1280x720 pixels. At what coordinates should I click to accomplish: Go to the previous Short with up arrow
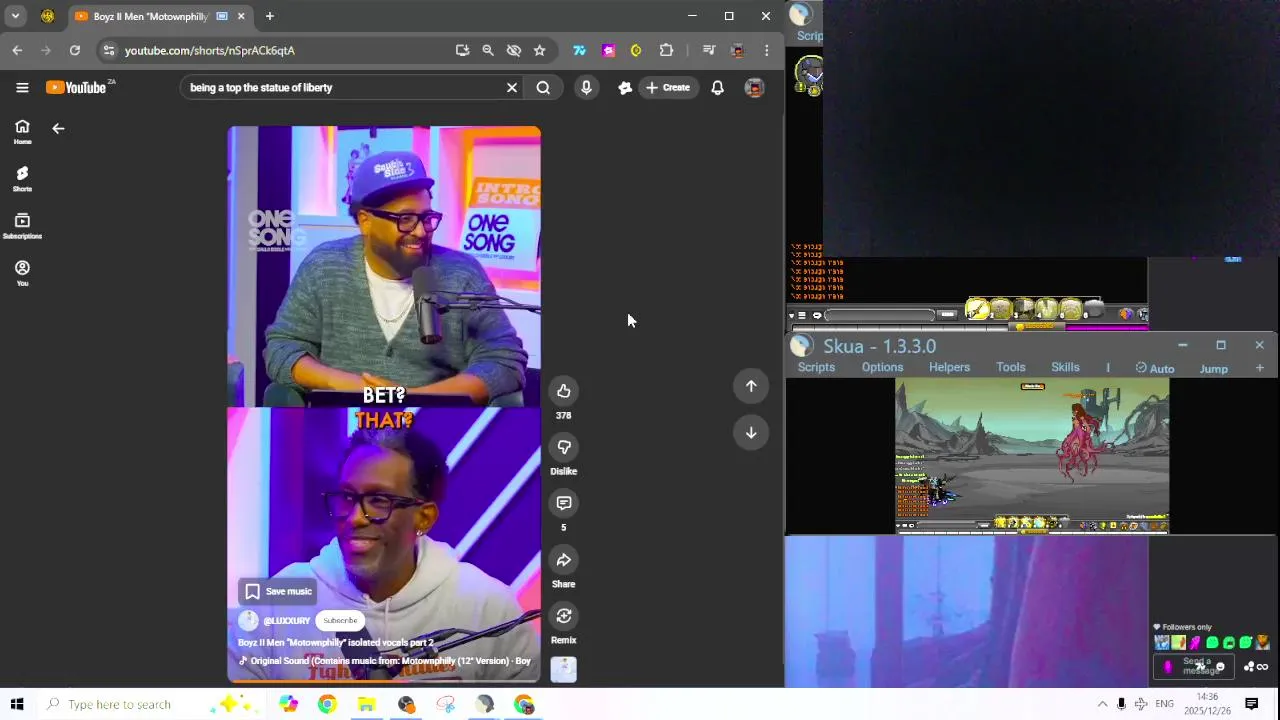click(751, 386)
